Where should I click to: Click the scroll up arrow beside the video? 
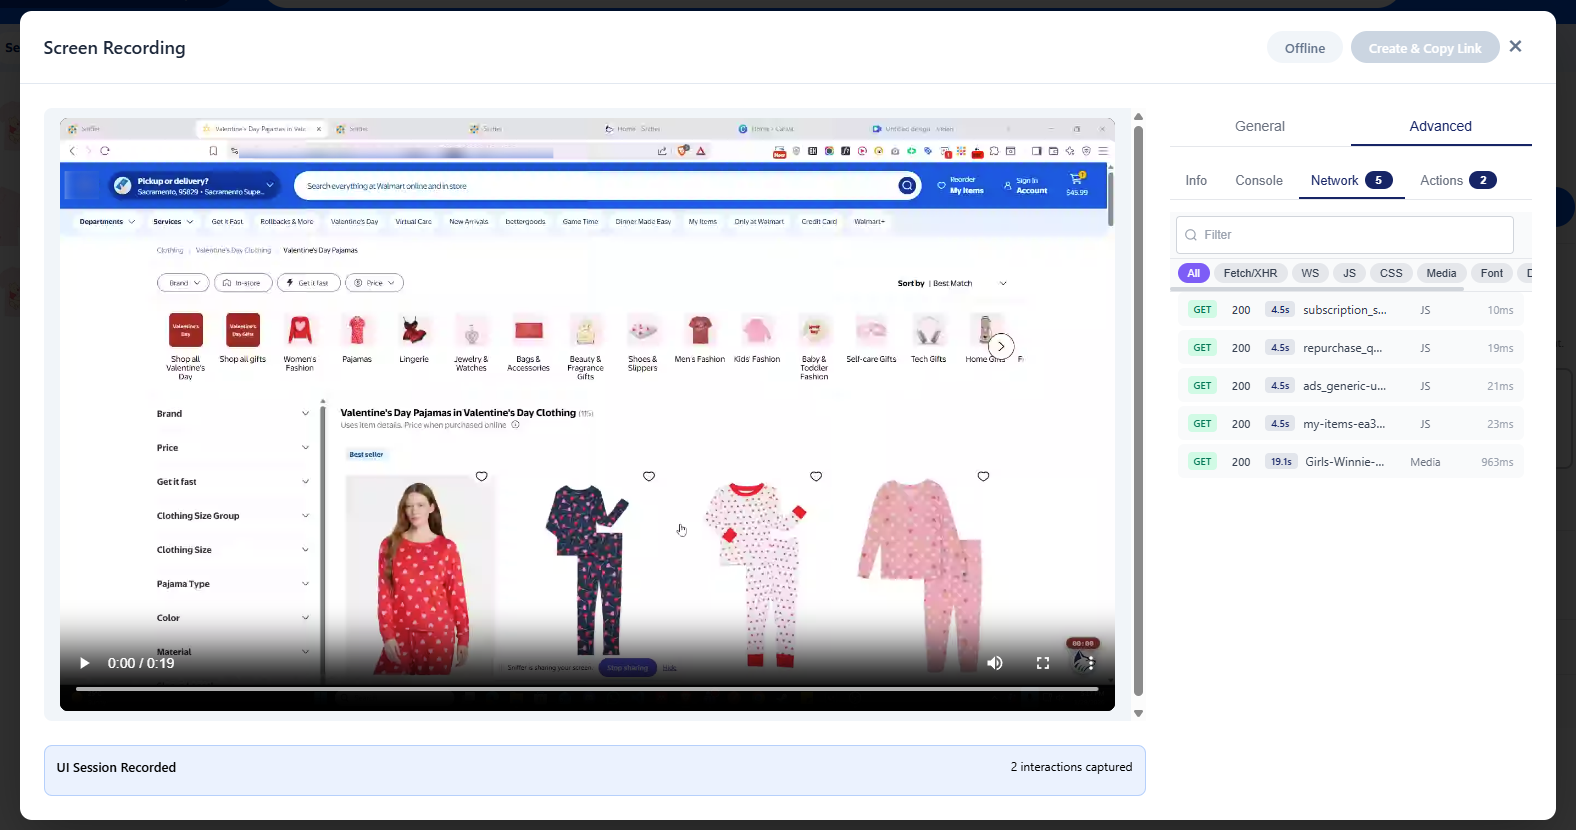click(1138, 117)
